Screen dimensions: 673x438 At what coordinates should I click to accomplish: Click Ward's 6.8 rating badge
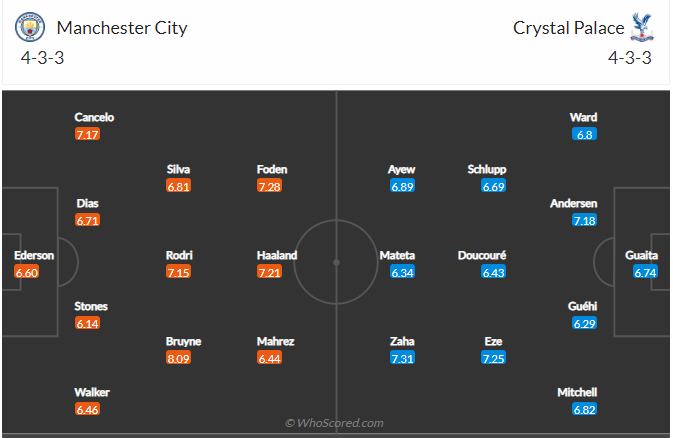[x=584, y=134]
